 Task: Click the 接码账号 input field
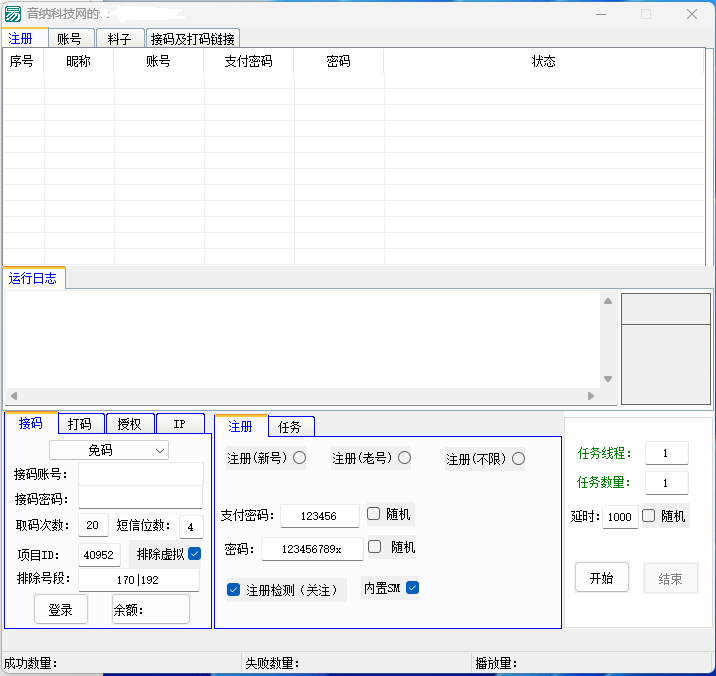140,473
